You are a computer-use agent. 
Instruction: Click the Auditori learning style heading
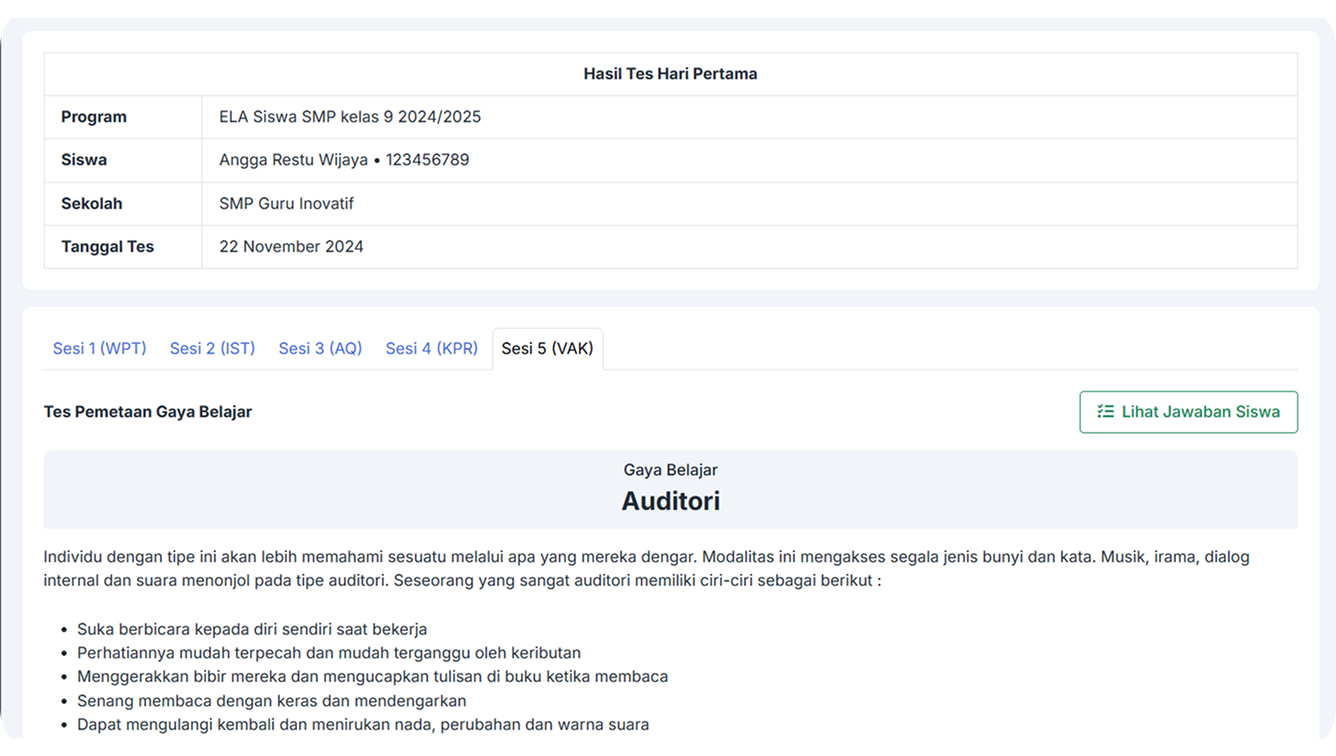point(670,500)
